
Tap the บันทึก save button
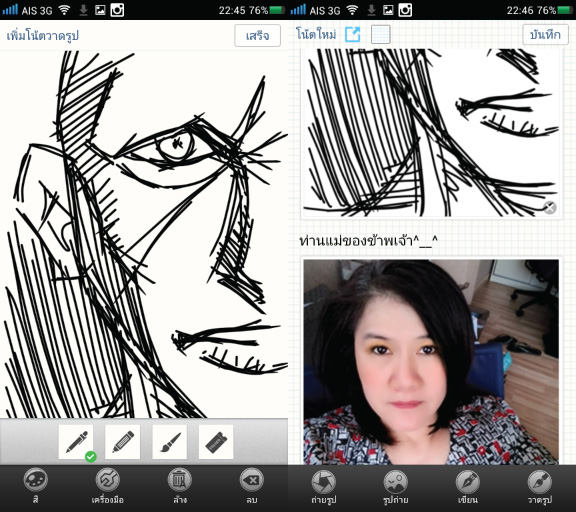pos(546,34)
